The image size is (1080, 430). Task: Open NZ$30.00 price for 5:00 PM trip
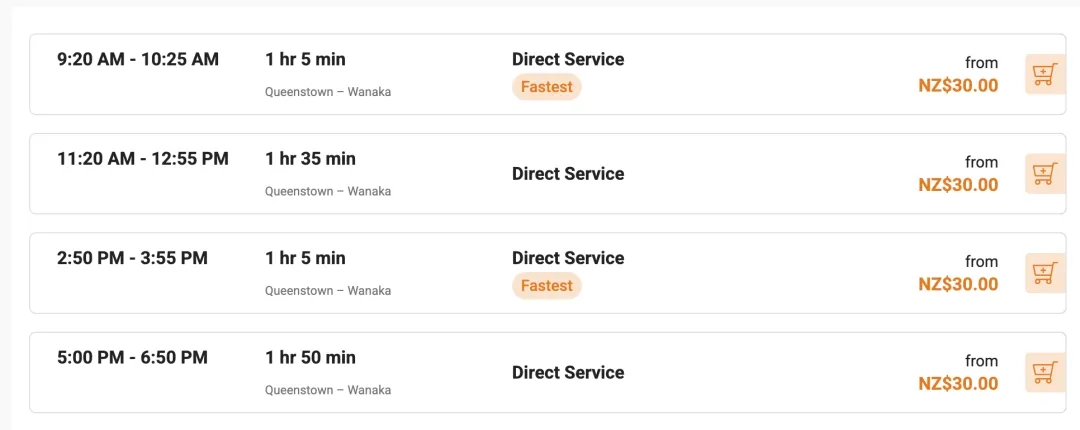pos(958,383)
